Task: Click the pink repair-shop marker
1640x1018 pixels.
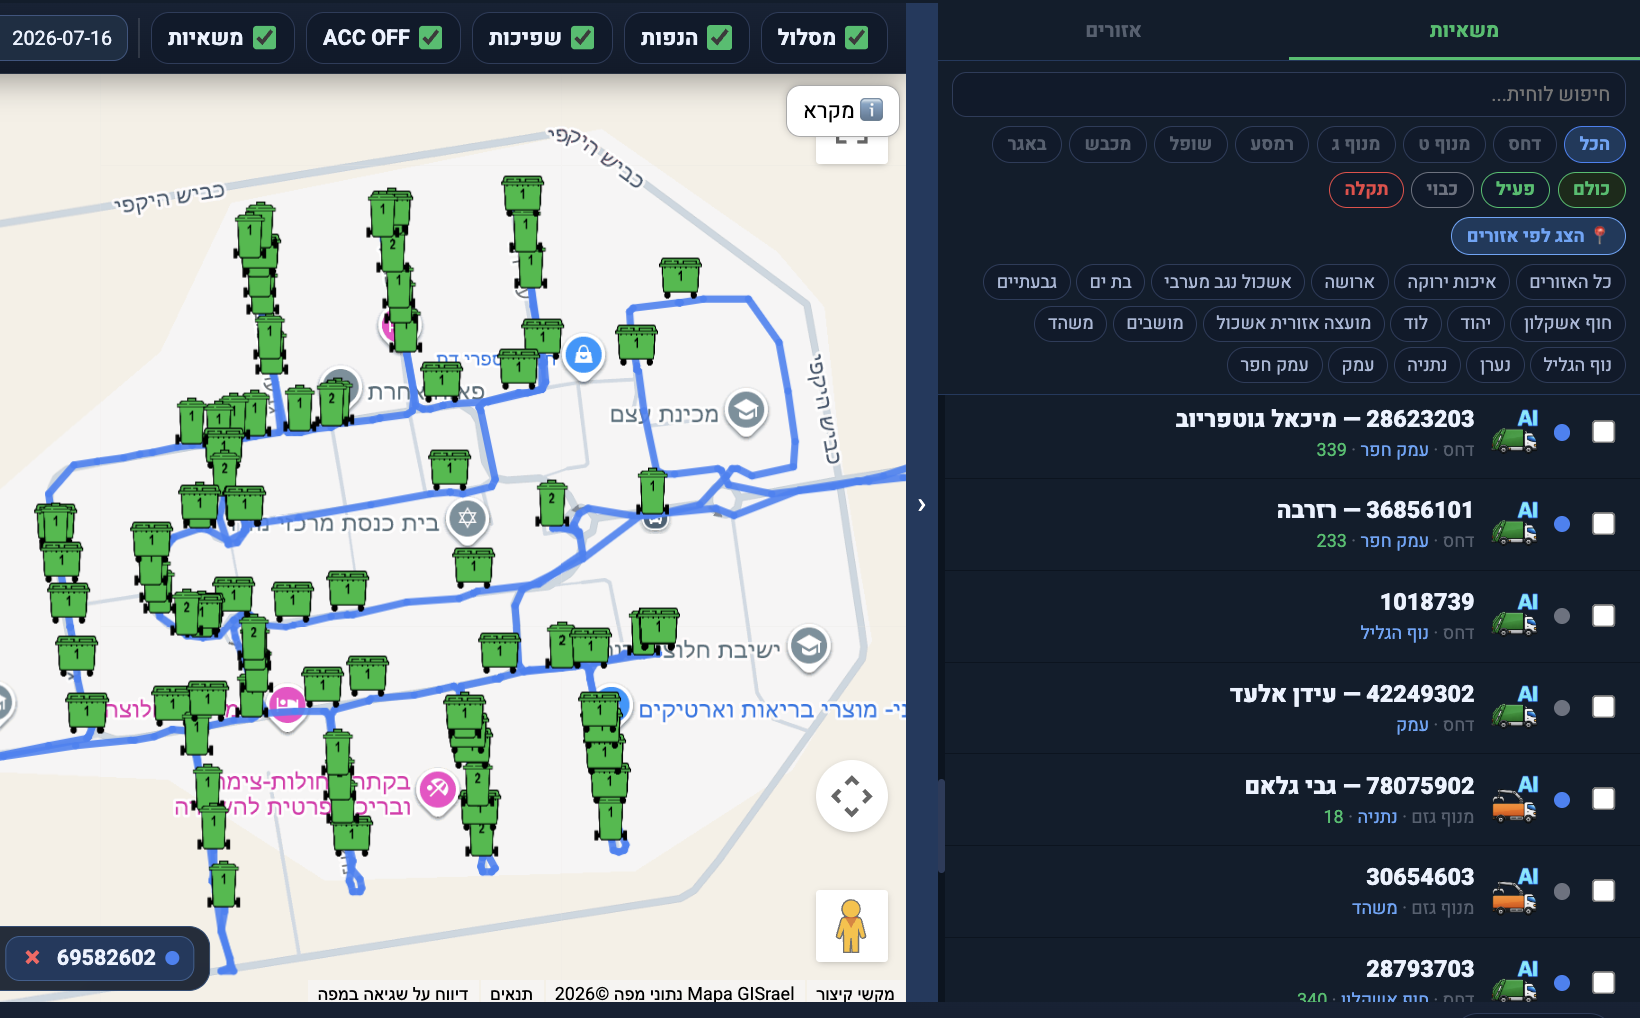Action: point(437,791)
